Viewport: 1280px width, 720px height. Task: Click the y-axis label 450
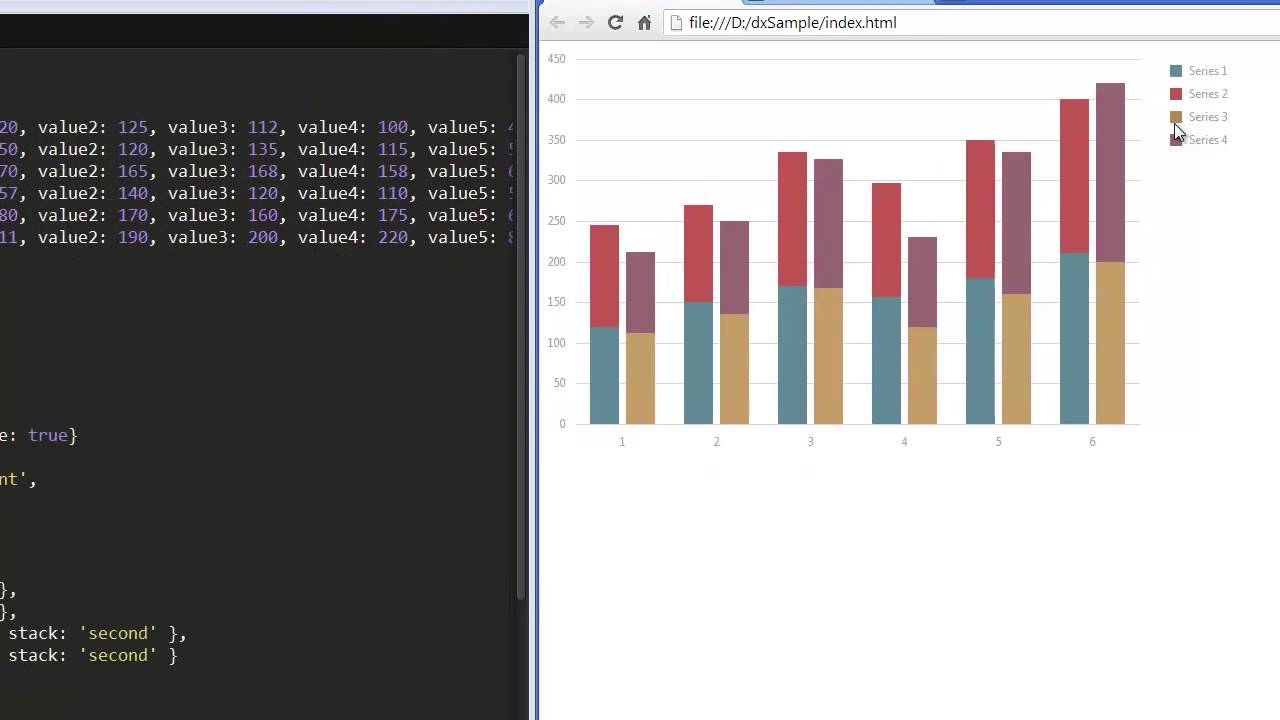point(557,59)
